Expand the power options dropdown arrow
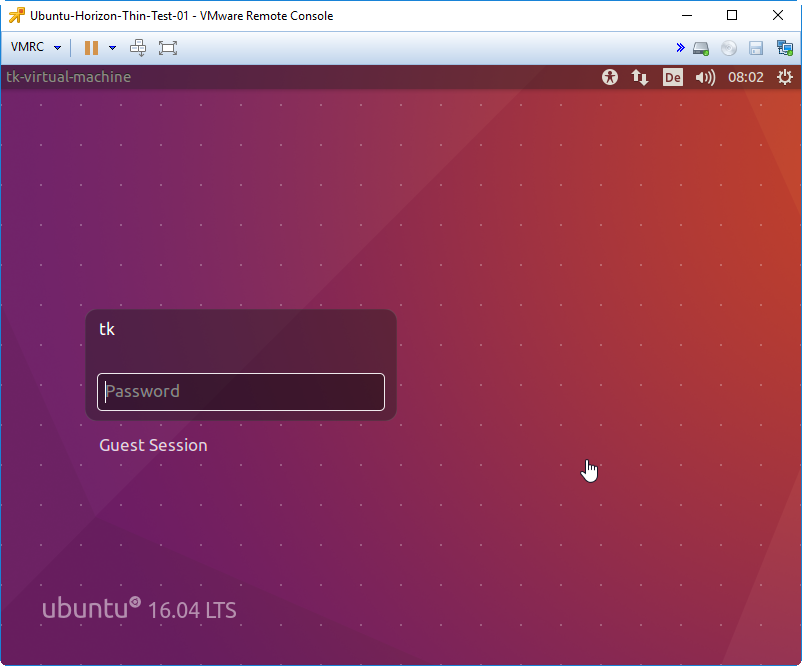This screenshot has height=666, width=802. point(113,48)
